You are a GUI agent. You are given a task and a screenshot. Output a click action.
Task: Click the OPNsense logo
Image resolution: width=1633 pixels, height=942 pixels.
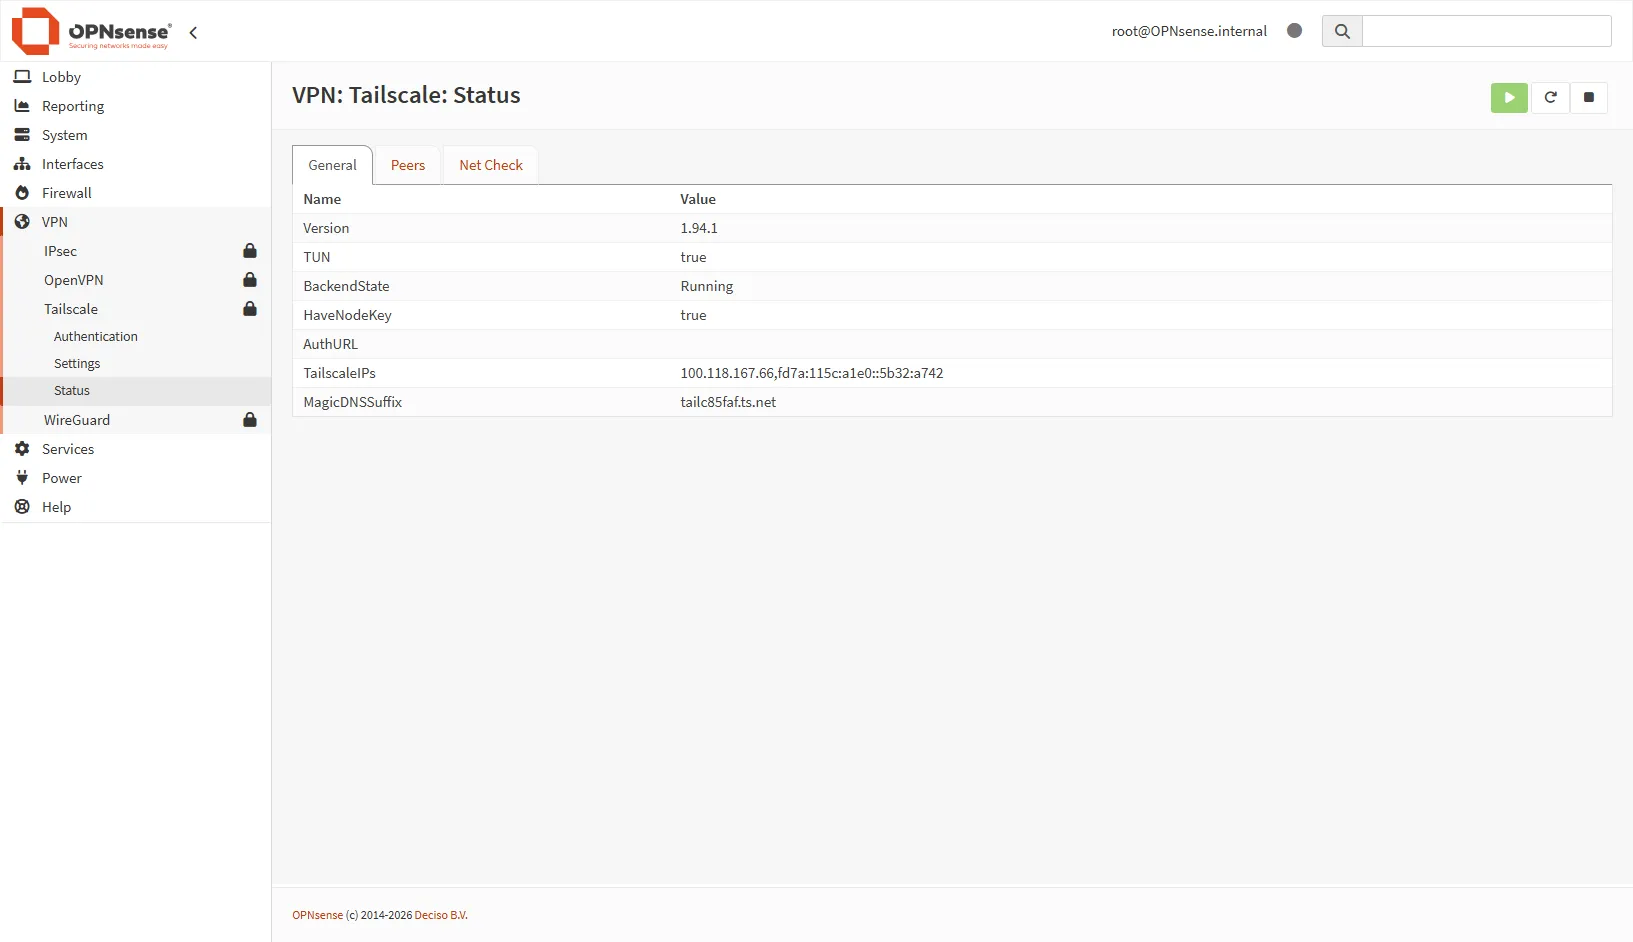pos(91,31)
